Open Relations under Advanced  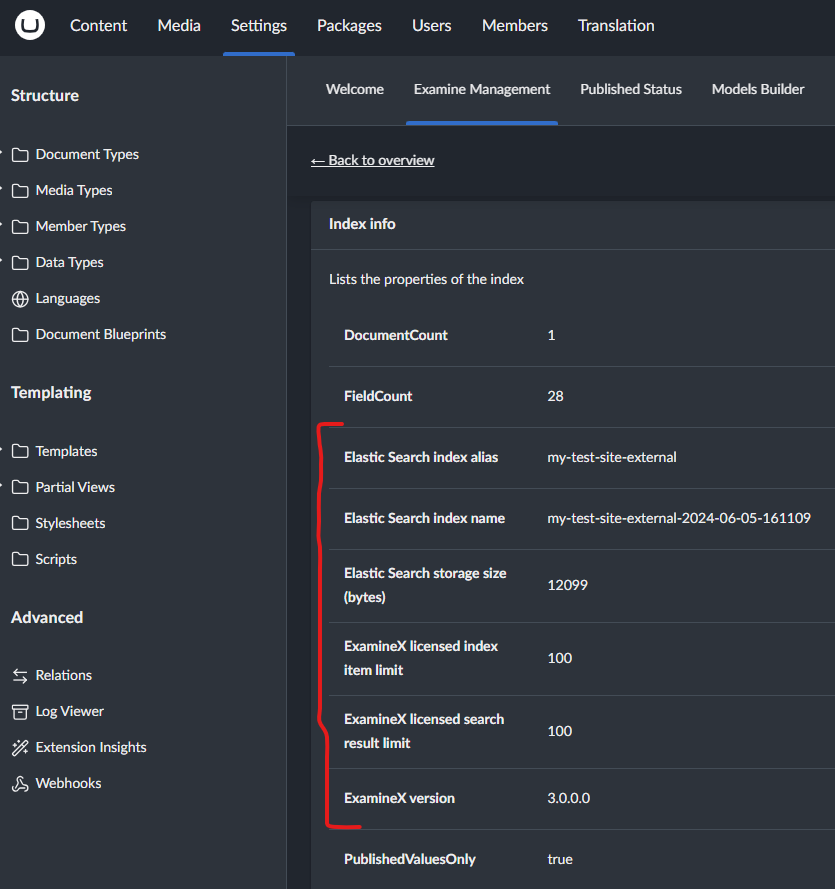coord(63,675)
